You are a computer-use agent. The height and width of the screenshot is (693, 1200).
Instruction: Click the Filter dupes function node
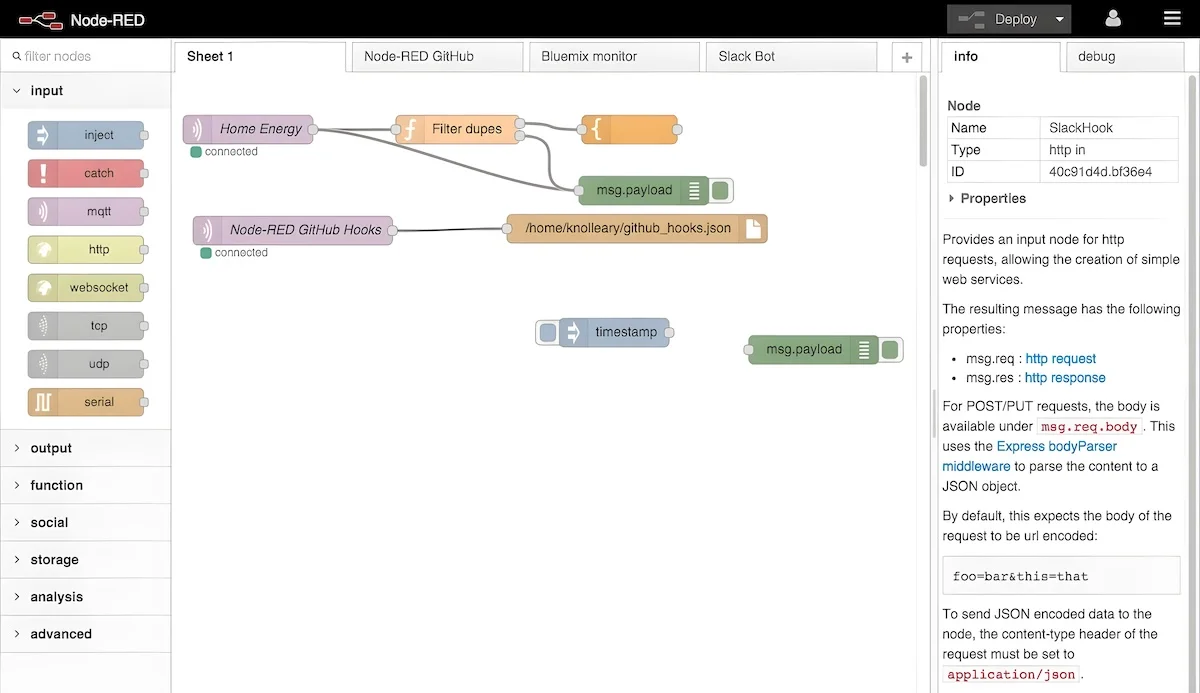coord(458,129)
